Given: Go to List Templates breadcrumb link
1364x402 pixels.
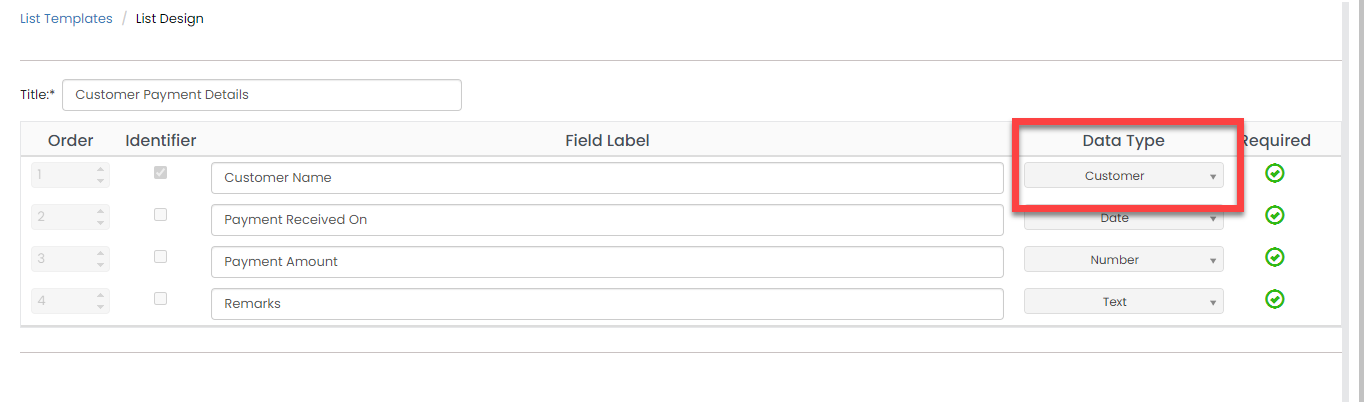Looking at the screenshot, I should coord(66,19).
